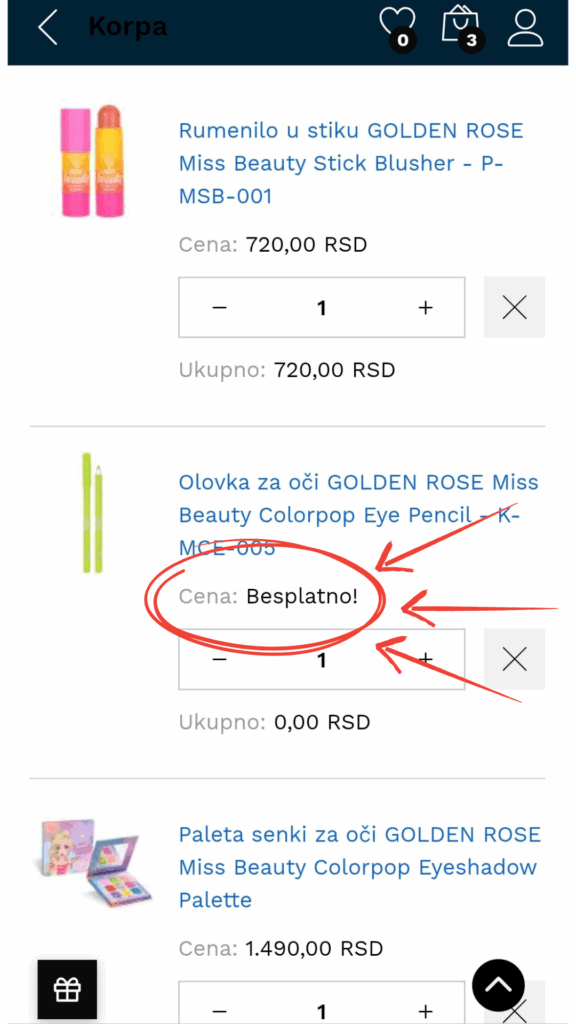Screen dimensions: 576x1024
Task: Click the scroll-to-top arrow button
Action: pyautogui.click(x=498, y=985)
